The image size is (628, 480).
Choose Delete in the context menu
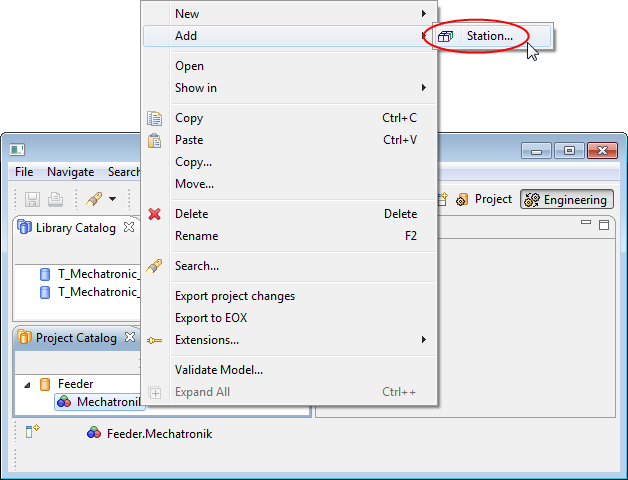click(x=290, y=214)
